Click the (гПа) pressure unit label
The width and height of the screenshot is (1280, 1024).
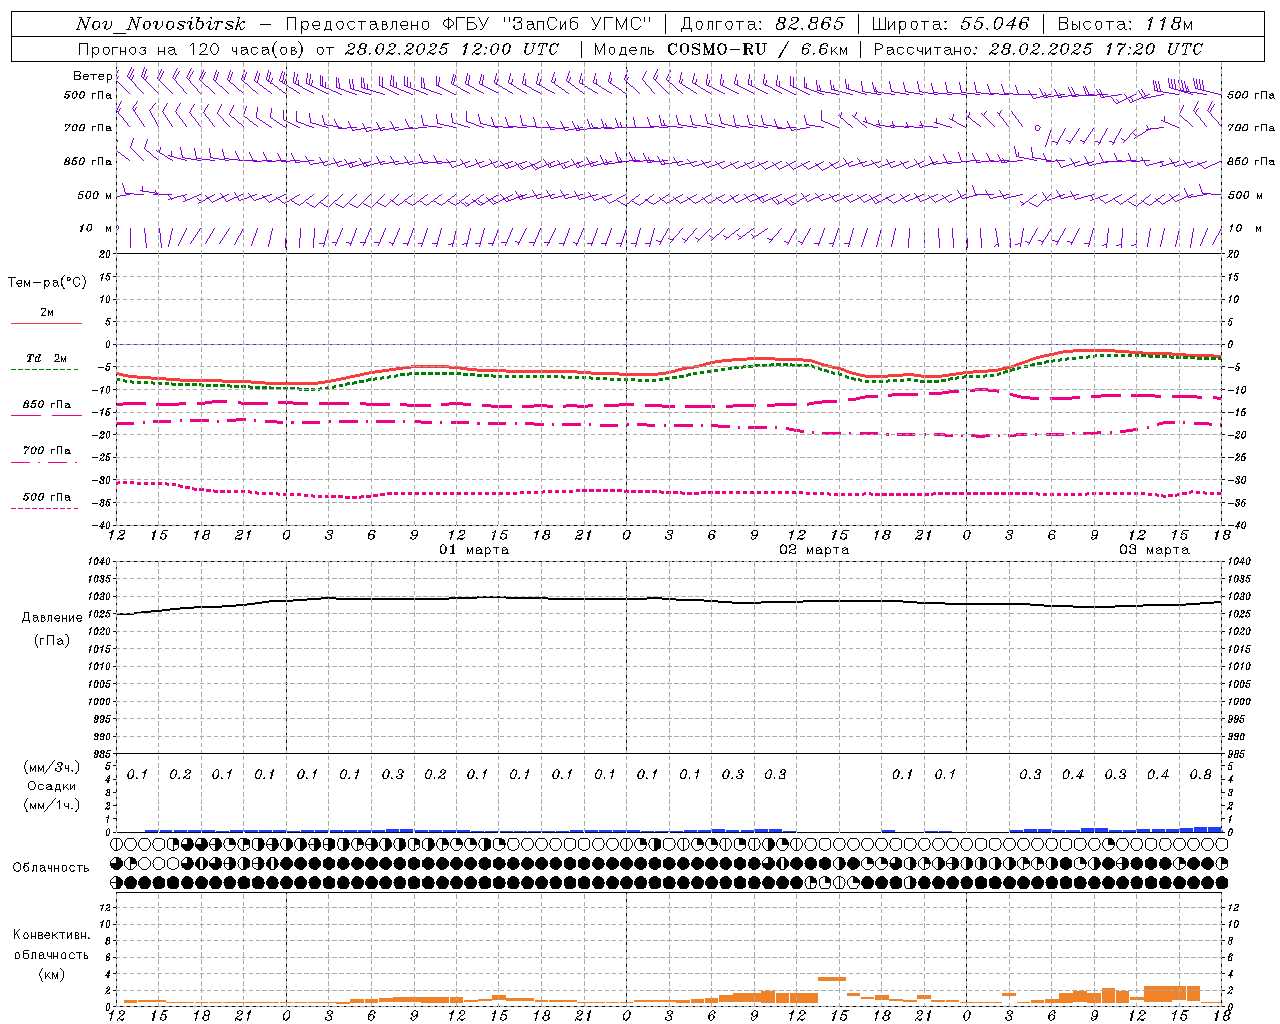click(x=52, y=640)
